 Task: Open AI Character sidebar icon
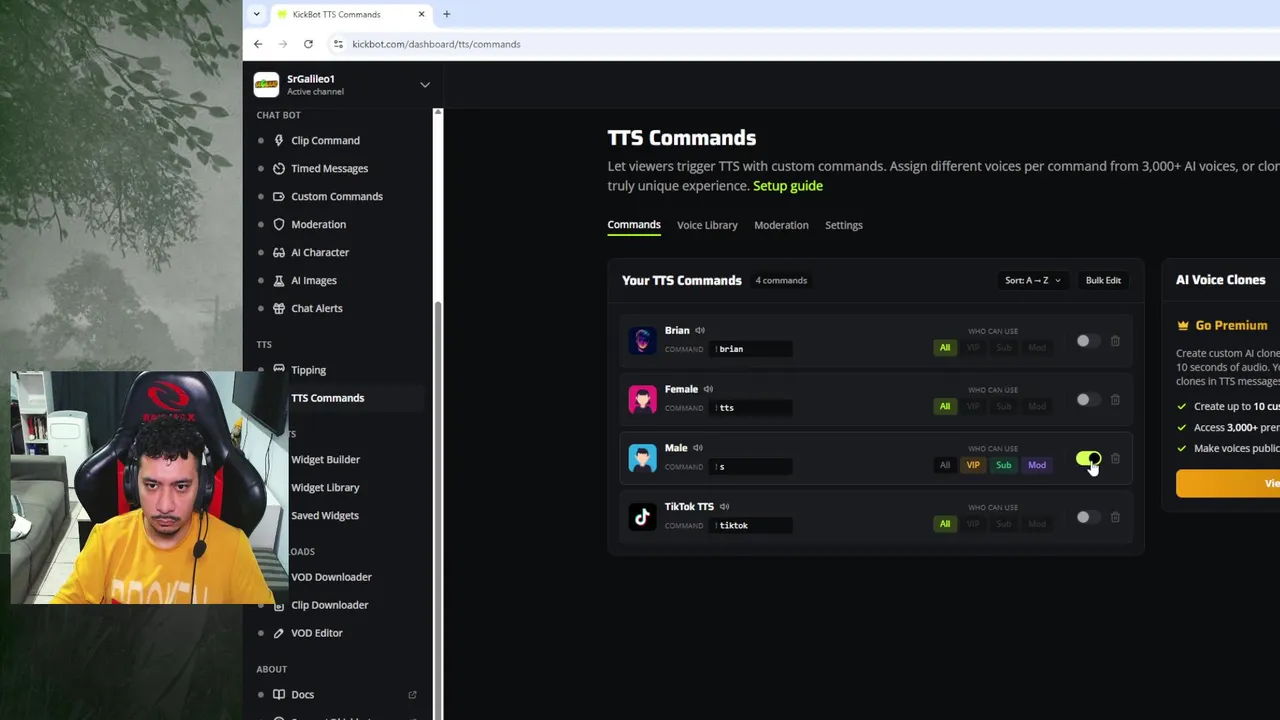279,253
